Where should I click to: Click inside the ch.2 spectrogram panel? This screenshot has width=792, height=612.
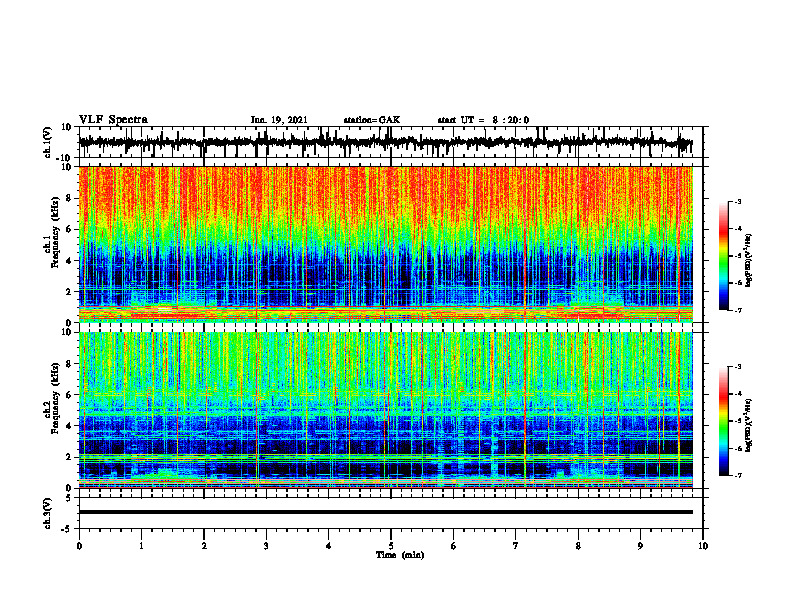[385, 410]
